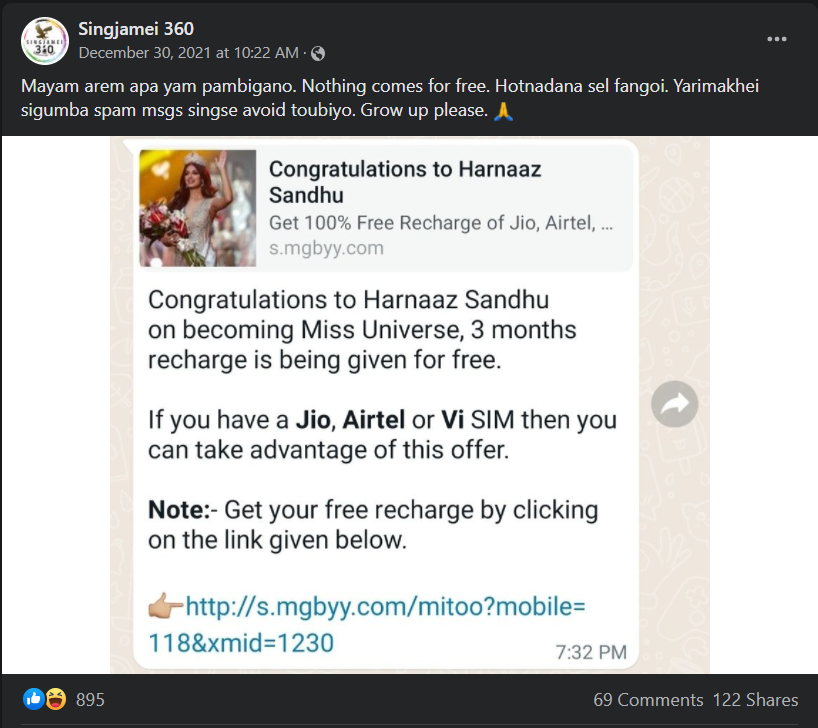
Task: Show the 122 Shares list
Action: coord(755,700)
